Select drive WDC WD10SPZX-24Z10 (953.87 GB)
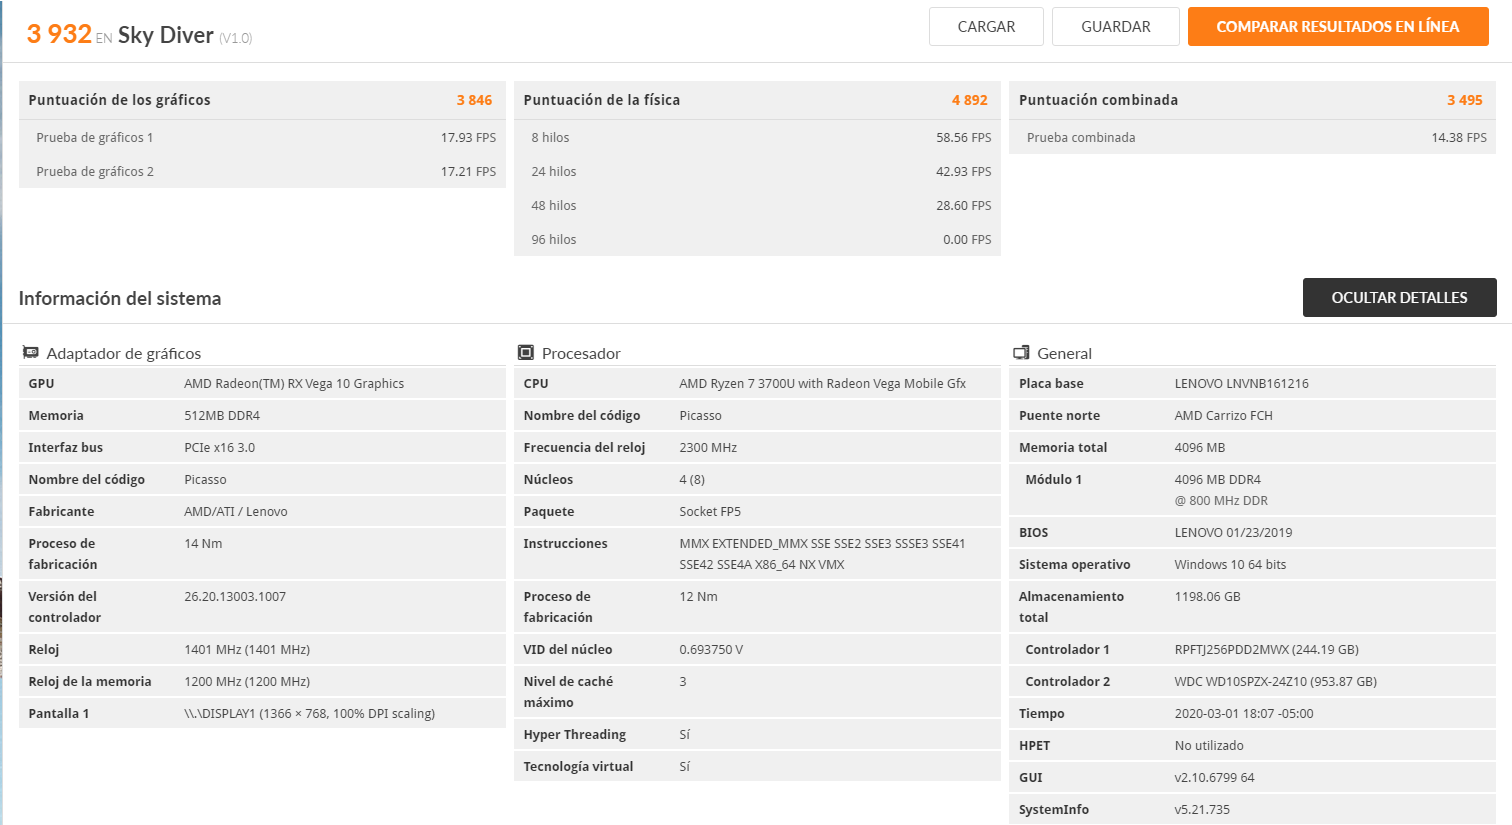The height and width of the screenshot is (825, 1512). [x=1275, y=682]
